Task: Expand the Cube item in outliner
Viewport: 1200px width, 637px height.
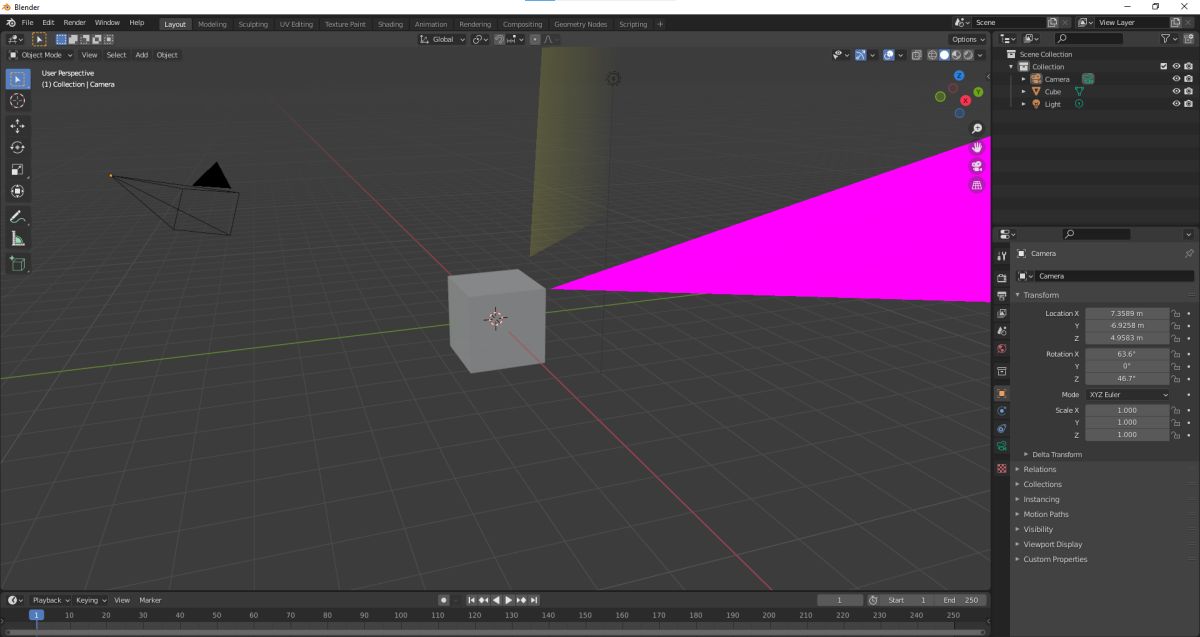Action: pyautogui.click(x=1023, y=92)
